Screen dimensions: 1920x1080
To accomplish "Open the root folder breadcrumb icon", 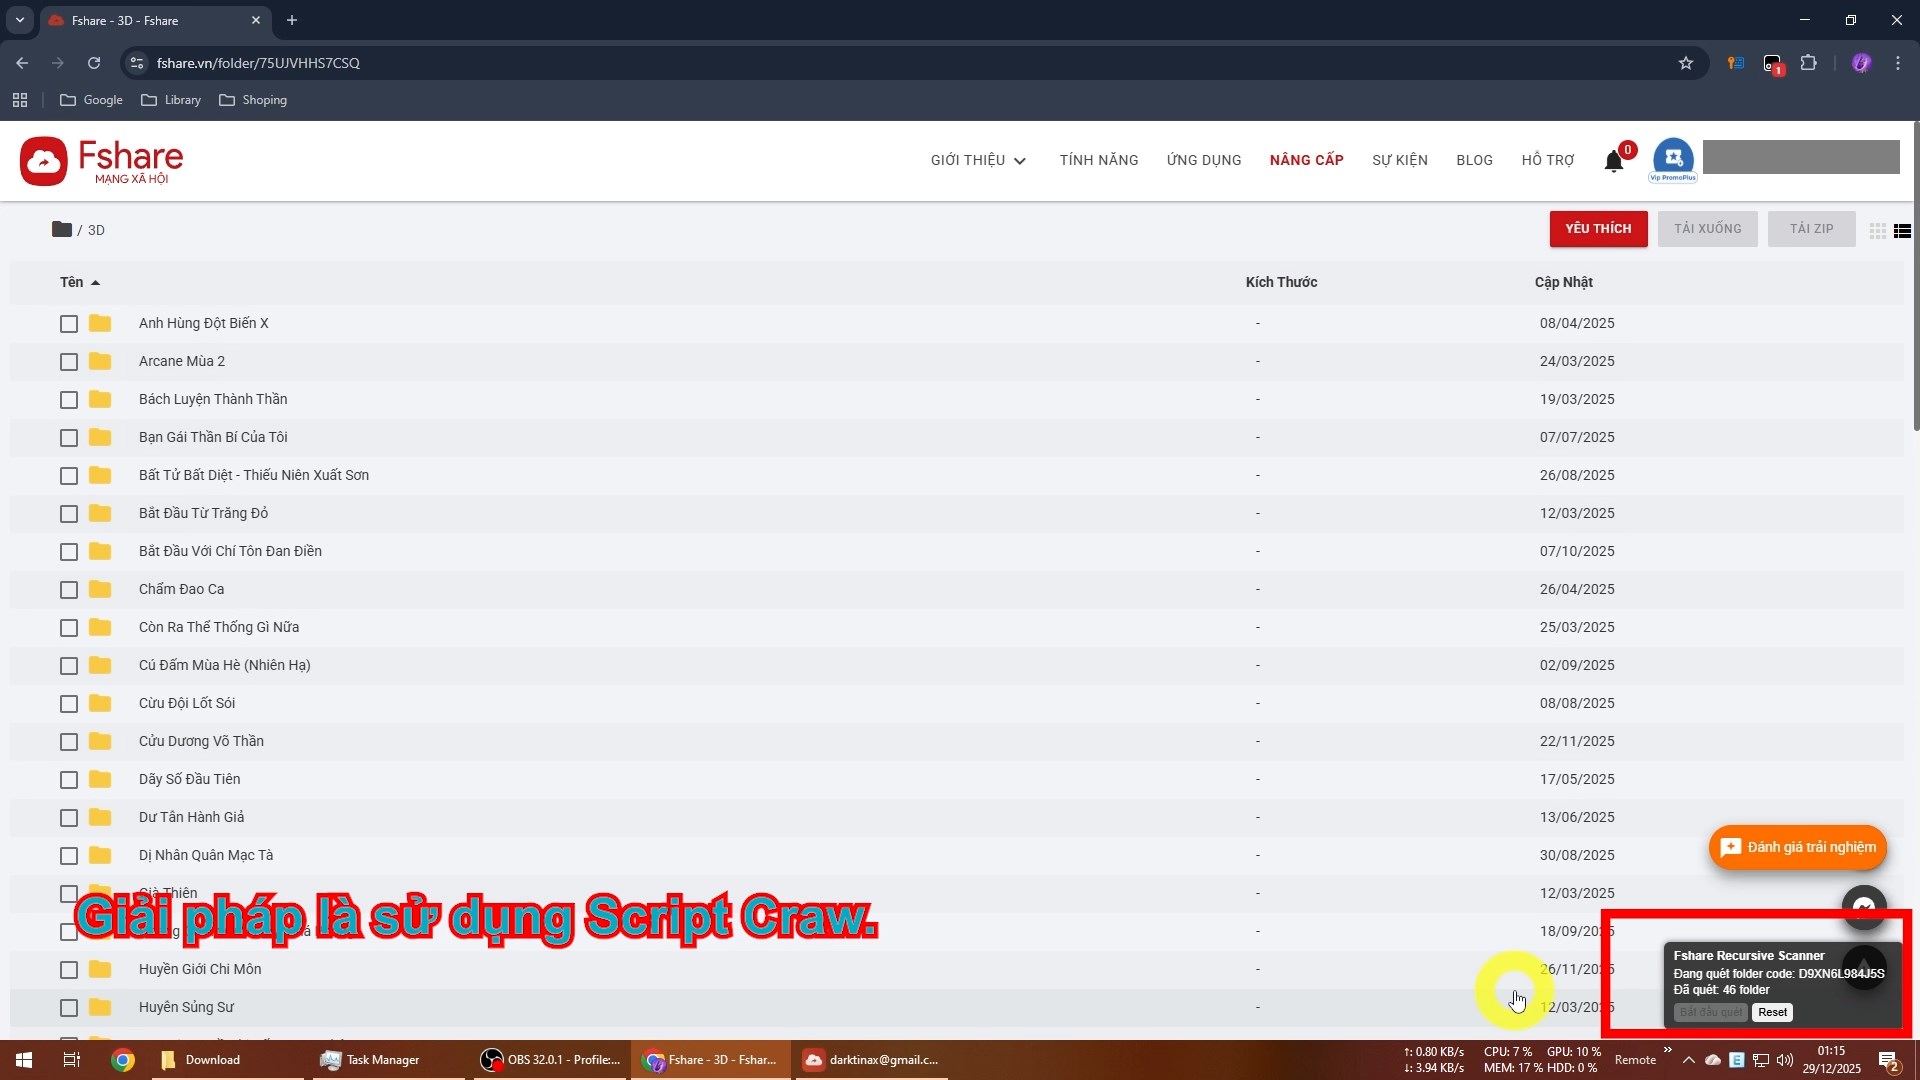I will coord(61,229).
